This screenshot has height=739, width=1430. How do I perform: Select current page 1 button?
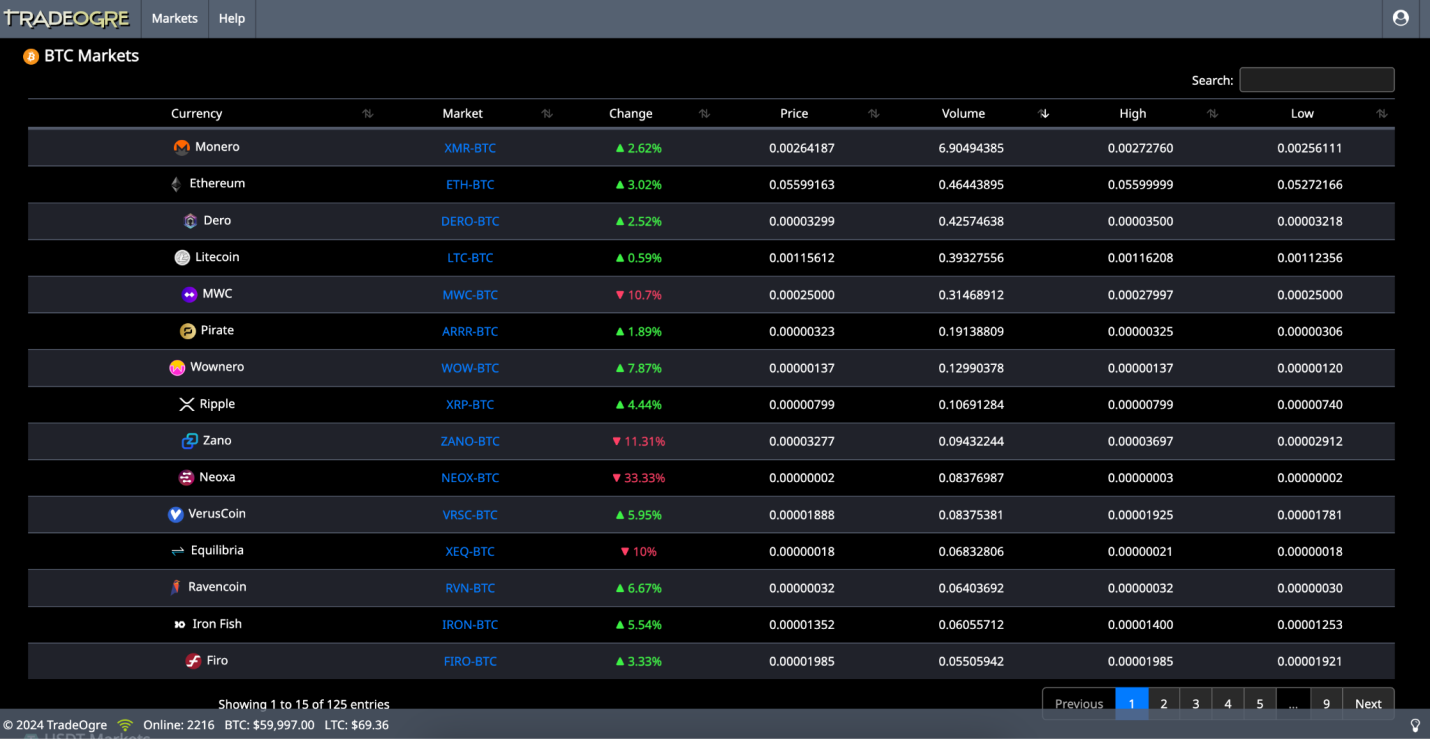click(1132, 704)
